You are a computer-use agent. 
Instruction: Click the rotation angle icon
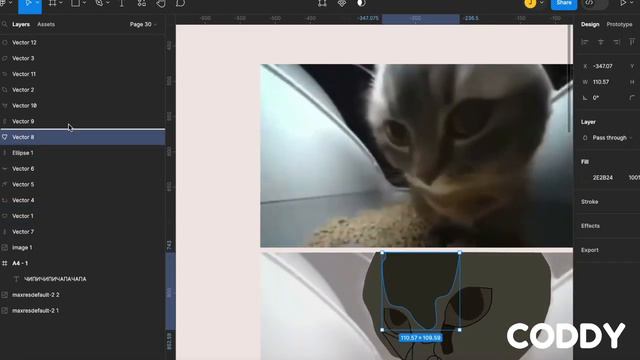[x=585, y=98]
